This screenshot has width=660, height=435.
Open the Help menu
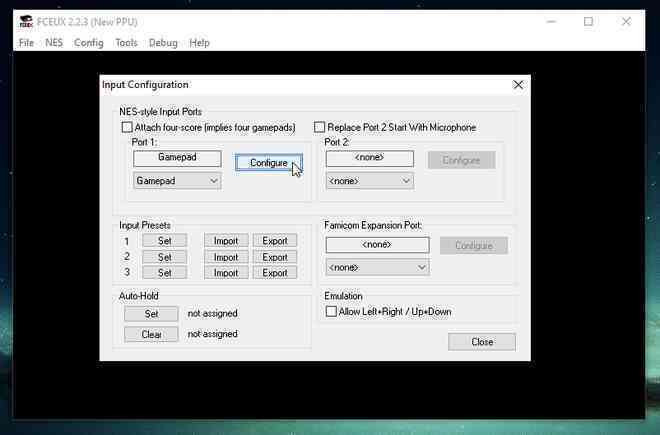point(199,43)
